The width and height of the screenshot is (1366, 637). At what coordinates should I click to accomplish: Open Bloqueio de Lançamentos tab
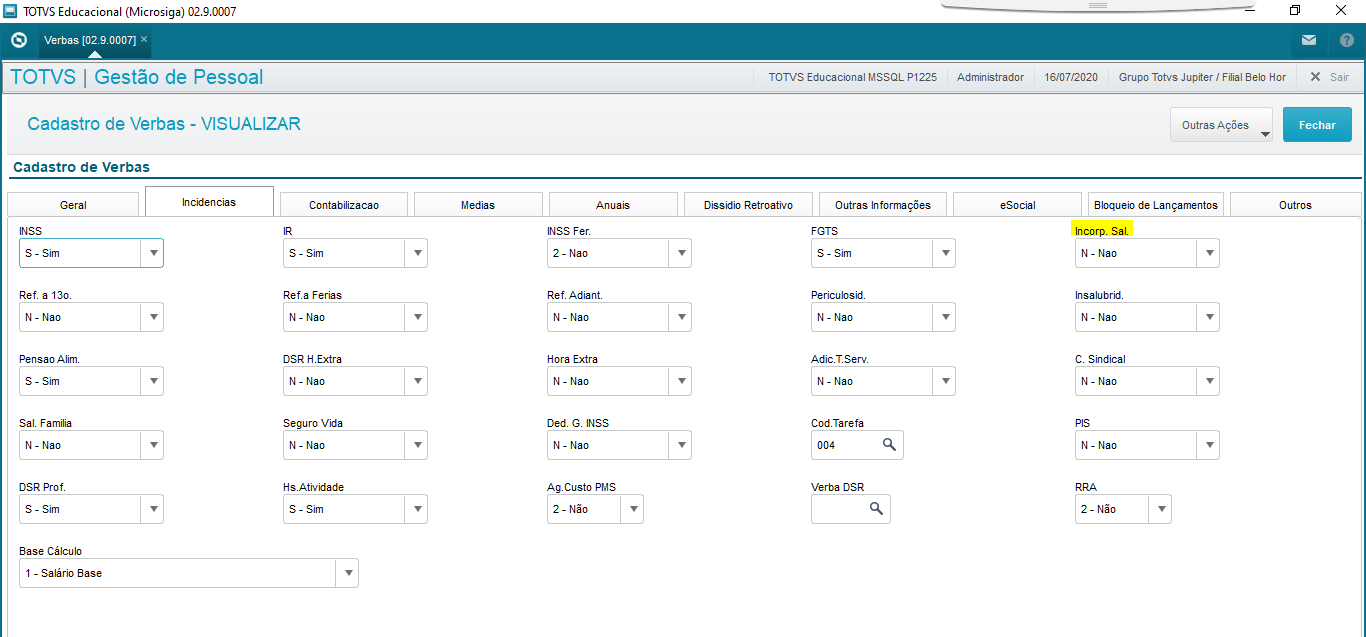pos(1156,204)
